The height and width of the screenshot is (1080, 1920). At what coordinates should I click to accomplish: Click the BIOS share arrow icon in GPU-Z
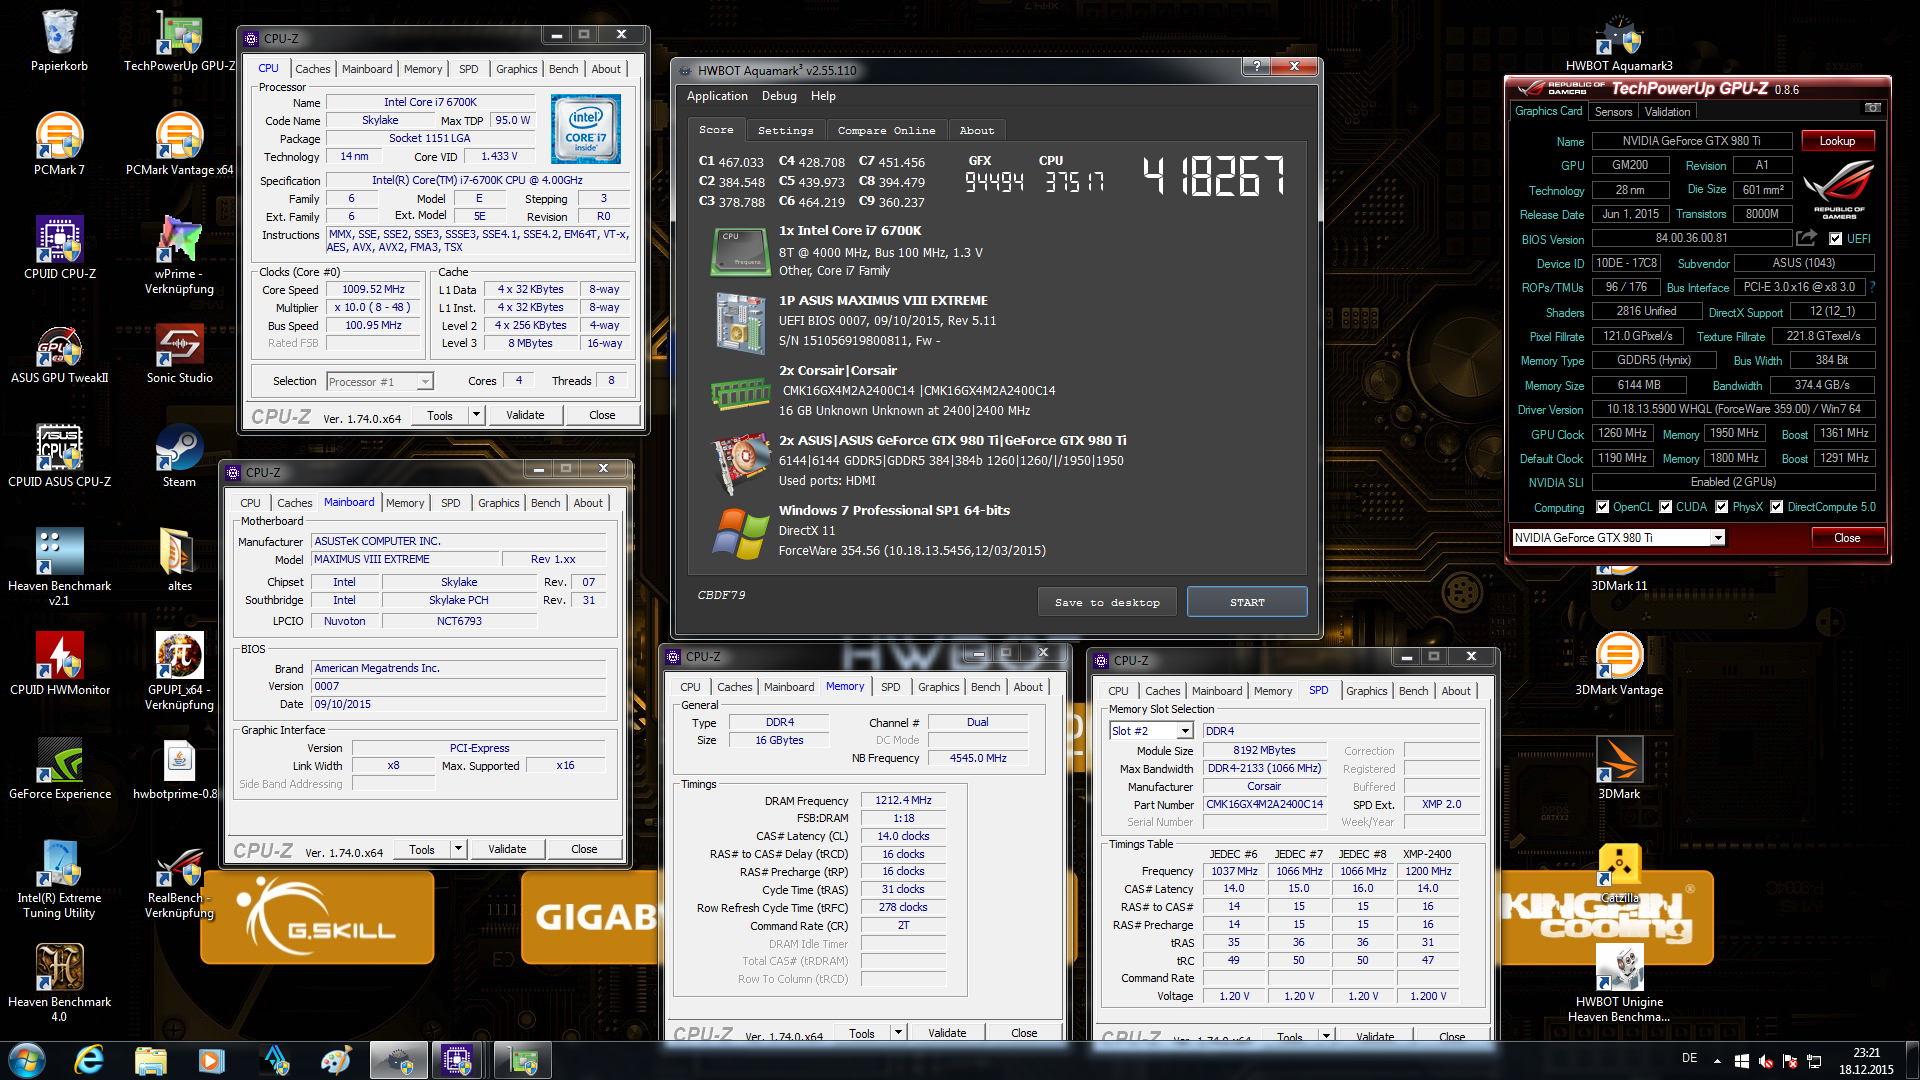click(1806, 238)
